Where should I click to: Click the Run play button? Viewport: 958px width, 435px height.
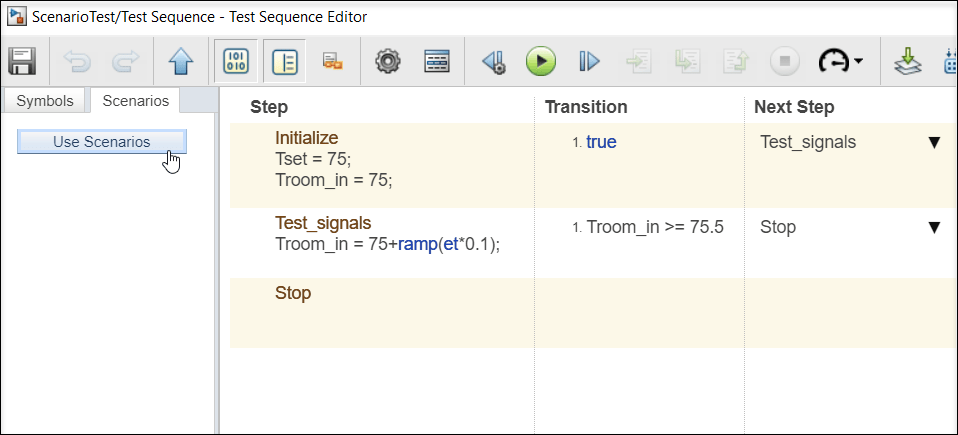tap(540, 61)
